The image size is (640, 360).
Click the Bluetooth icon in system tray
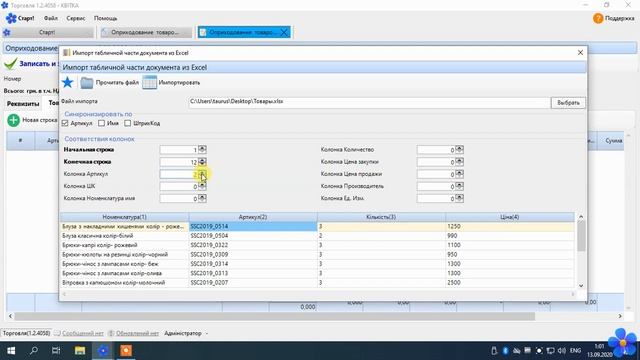505,351
